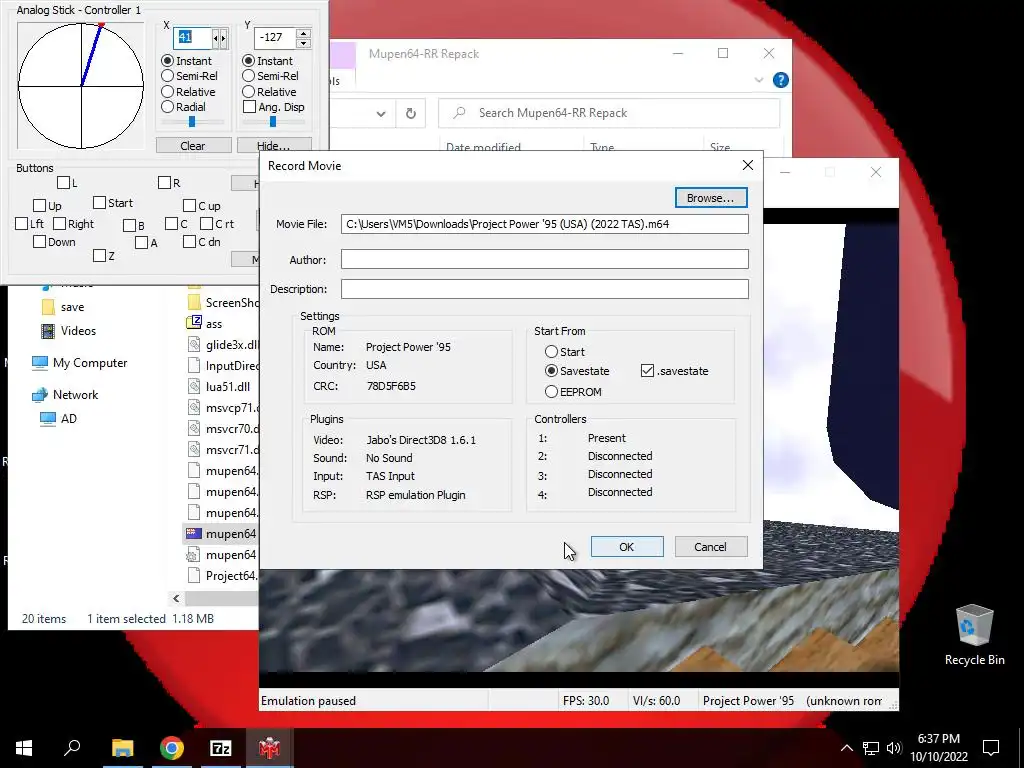
Task: Toggle the L button checkbox
Action: coord(64,183)
